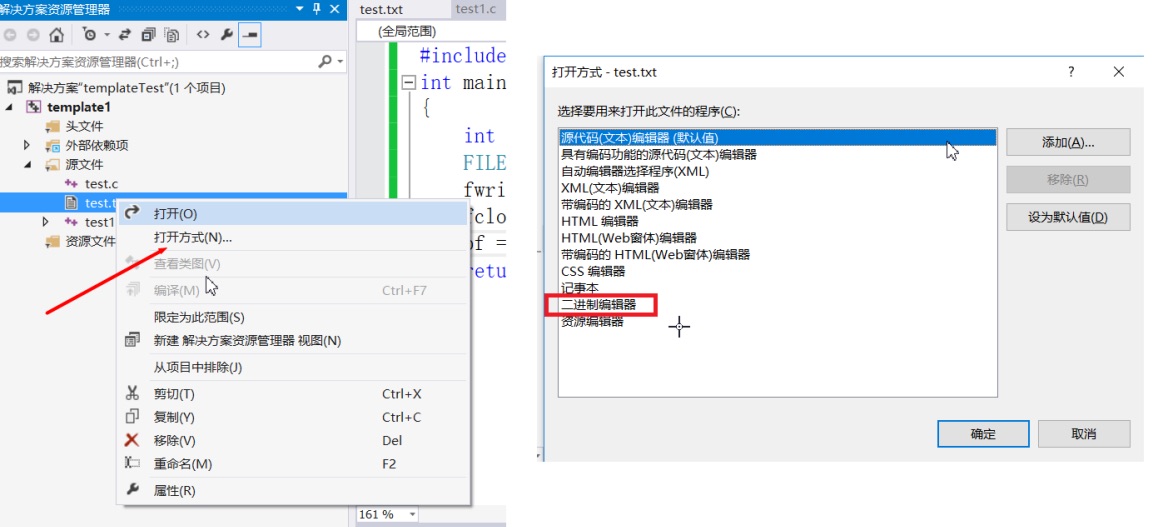Click the 设为默认值(D) button
Image resolution: width=1167 pixels, height=527 pixels.
pyautogui.click(x=1068, y=217)
